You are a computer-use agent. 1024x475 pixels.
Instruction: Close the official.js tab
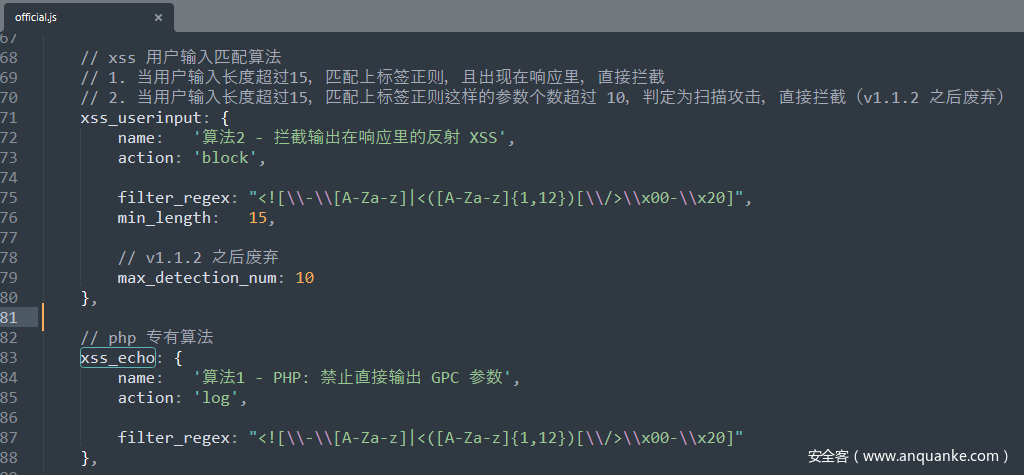click(x=159, y=17)
